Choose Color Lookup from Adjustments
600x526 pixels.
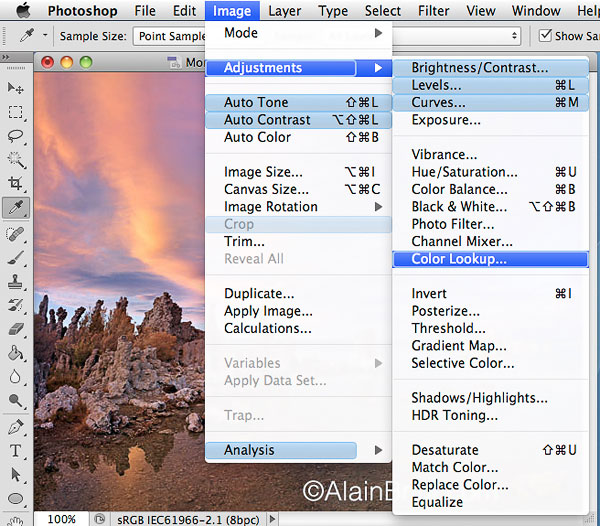[x=459, y=259]
